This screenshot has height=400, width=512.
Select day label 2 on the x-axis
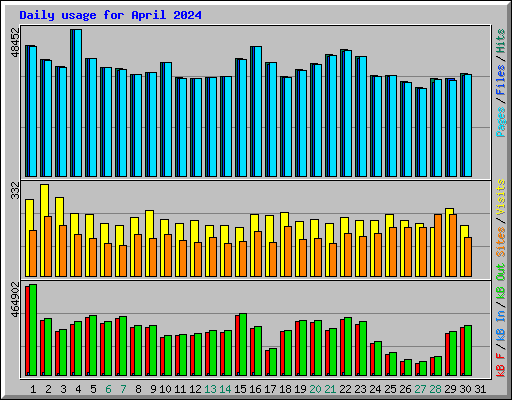click(48, 389)
